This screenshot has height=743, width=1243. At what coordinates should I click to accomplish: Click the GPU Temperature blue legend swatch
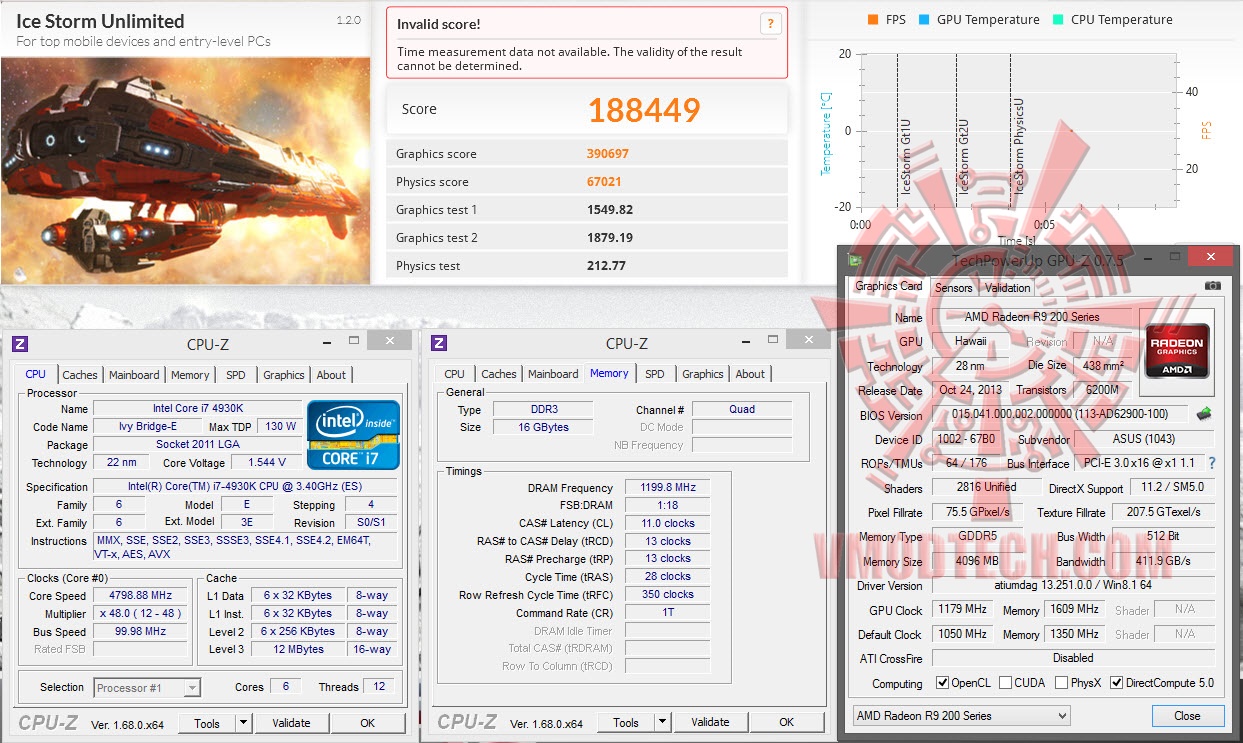[x=925, y=20]
